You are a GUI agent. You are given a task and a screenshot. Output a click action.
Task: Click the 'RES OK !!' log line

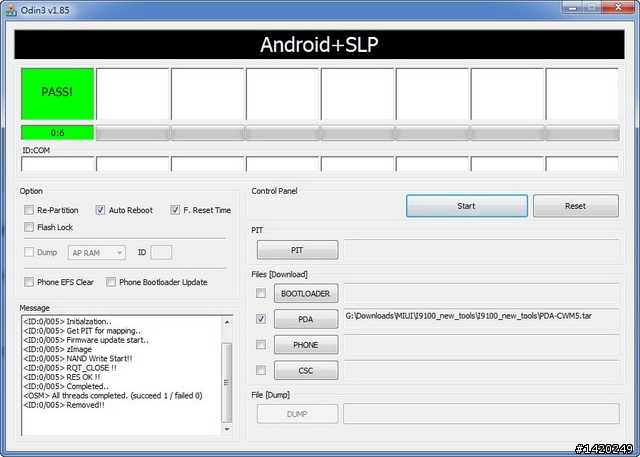point(62,377)
